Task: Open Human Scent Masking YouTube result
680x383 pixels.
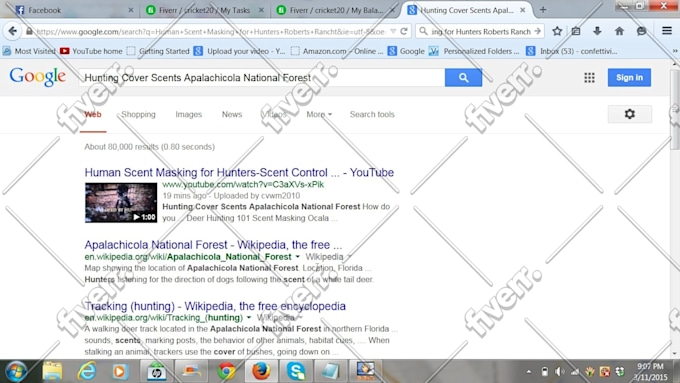Action: click(239, 172)
